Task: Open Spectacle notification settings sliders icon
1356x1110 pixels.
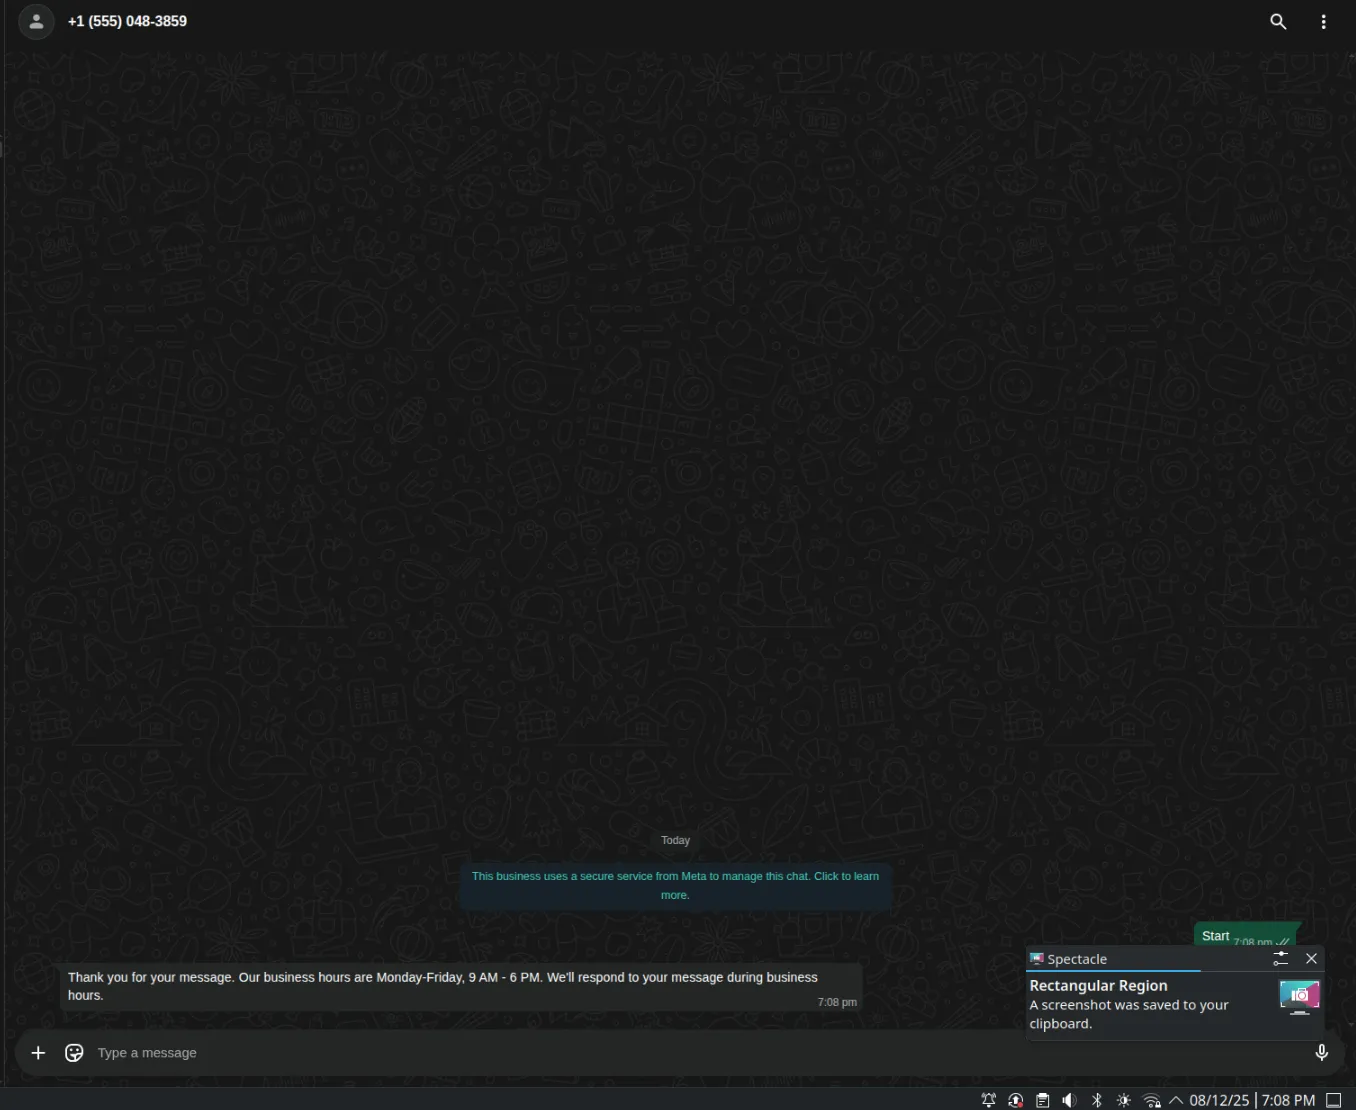Action: (x=1280, y=959)
